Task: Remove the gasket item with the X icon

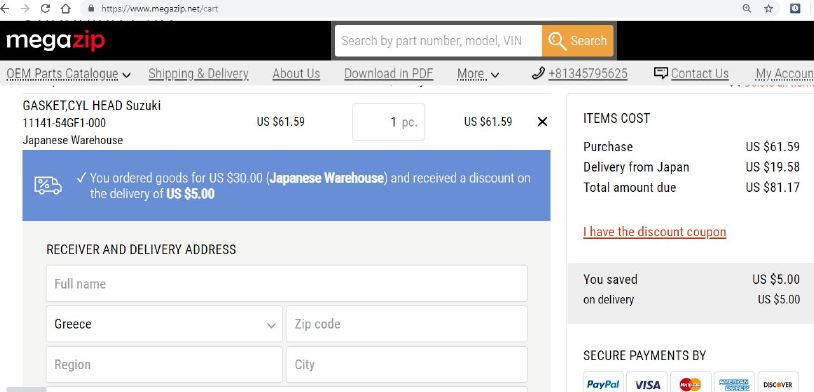Action: [542, 122]
